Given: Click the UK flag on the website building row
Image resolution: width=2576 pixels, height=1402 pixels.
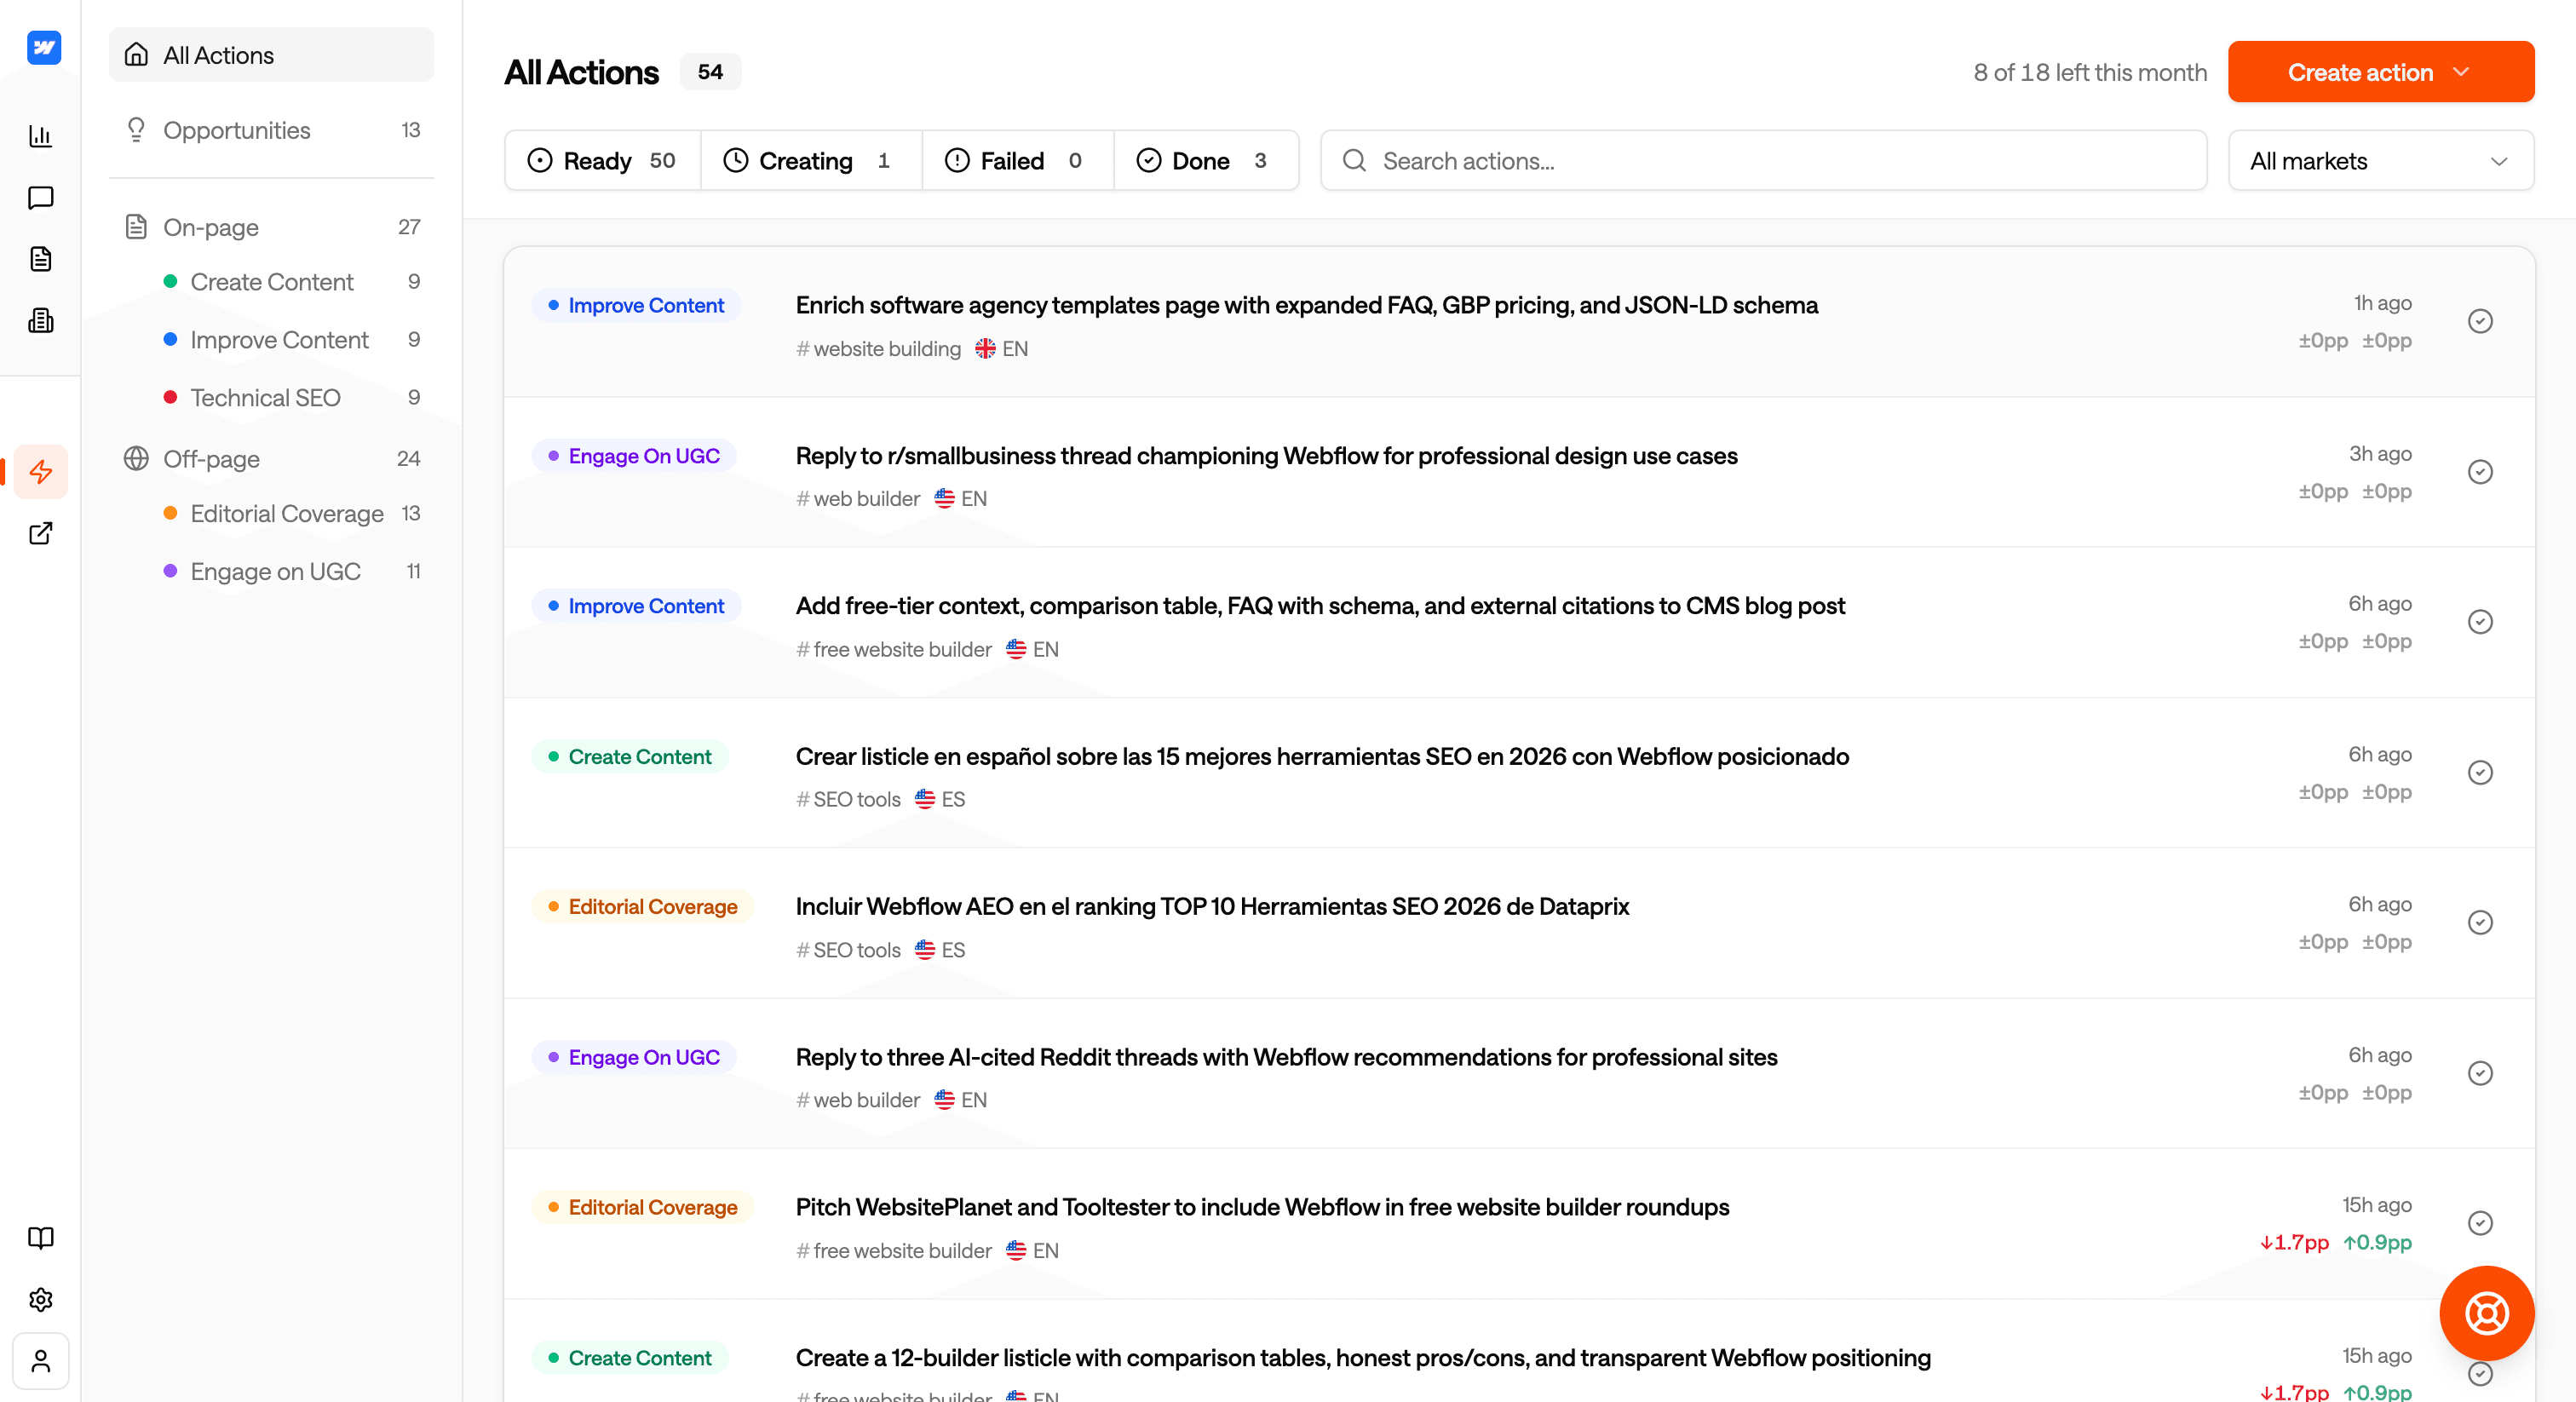Looking at the screenshot, I should click(985, 349).
